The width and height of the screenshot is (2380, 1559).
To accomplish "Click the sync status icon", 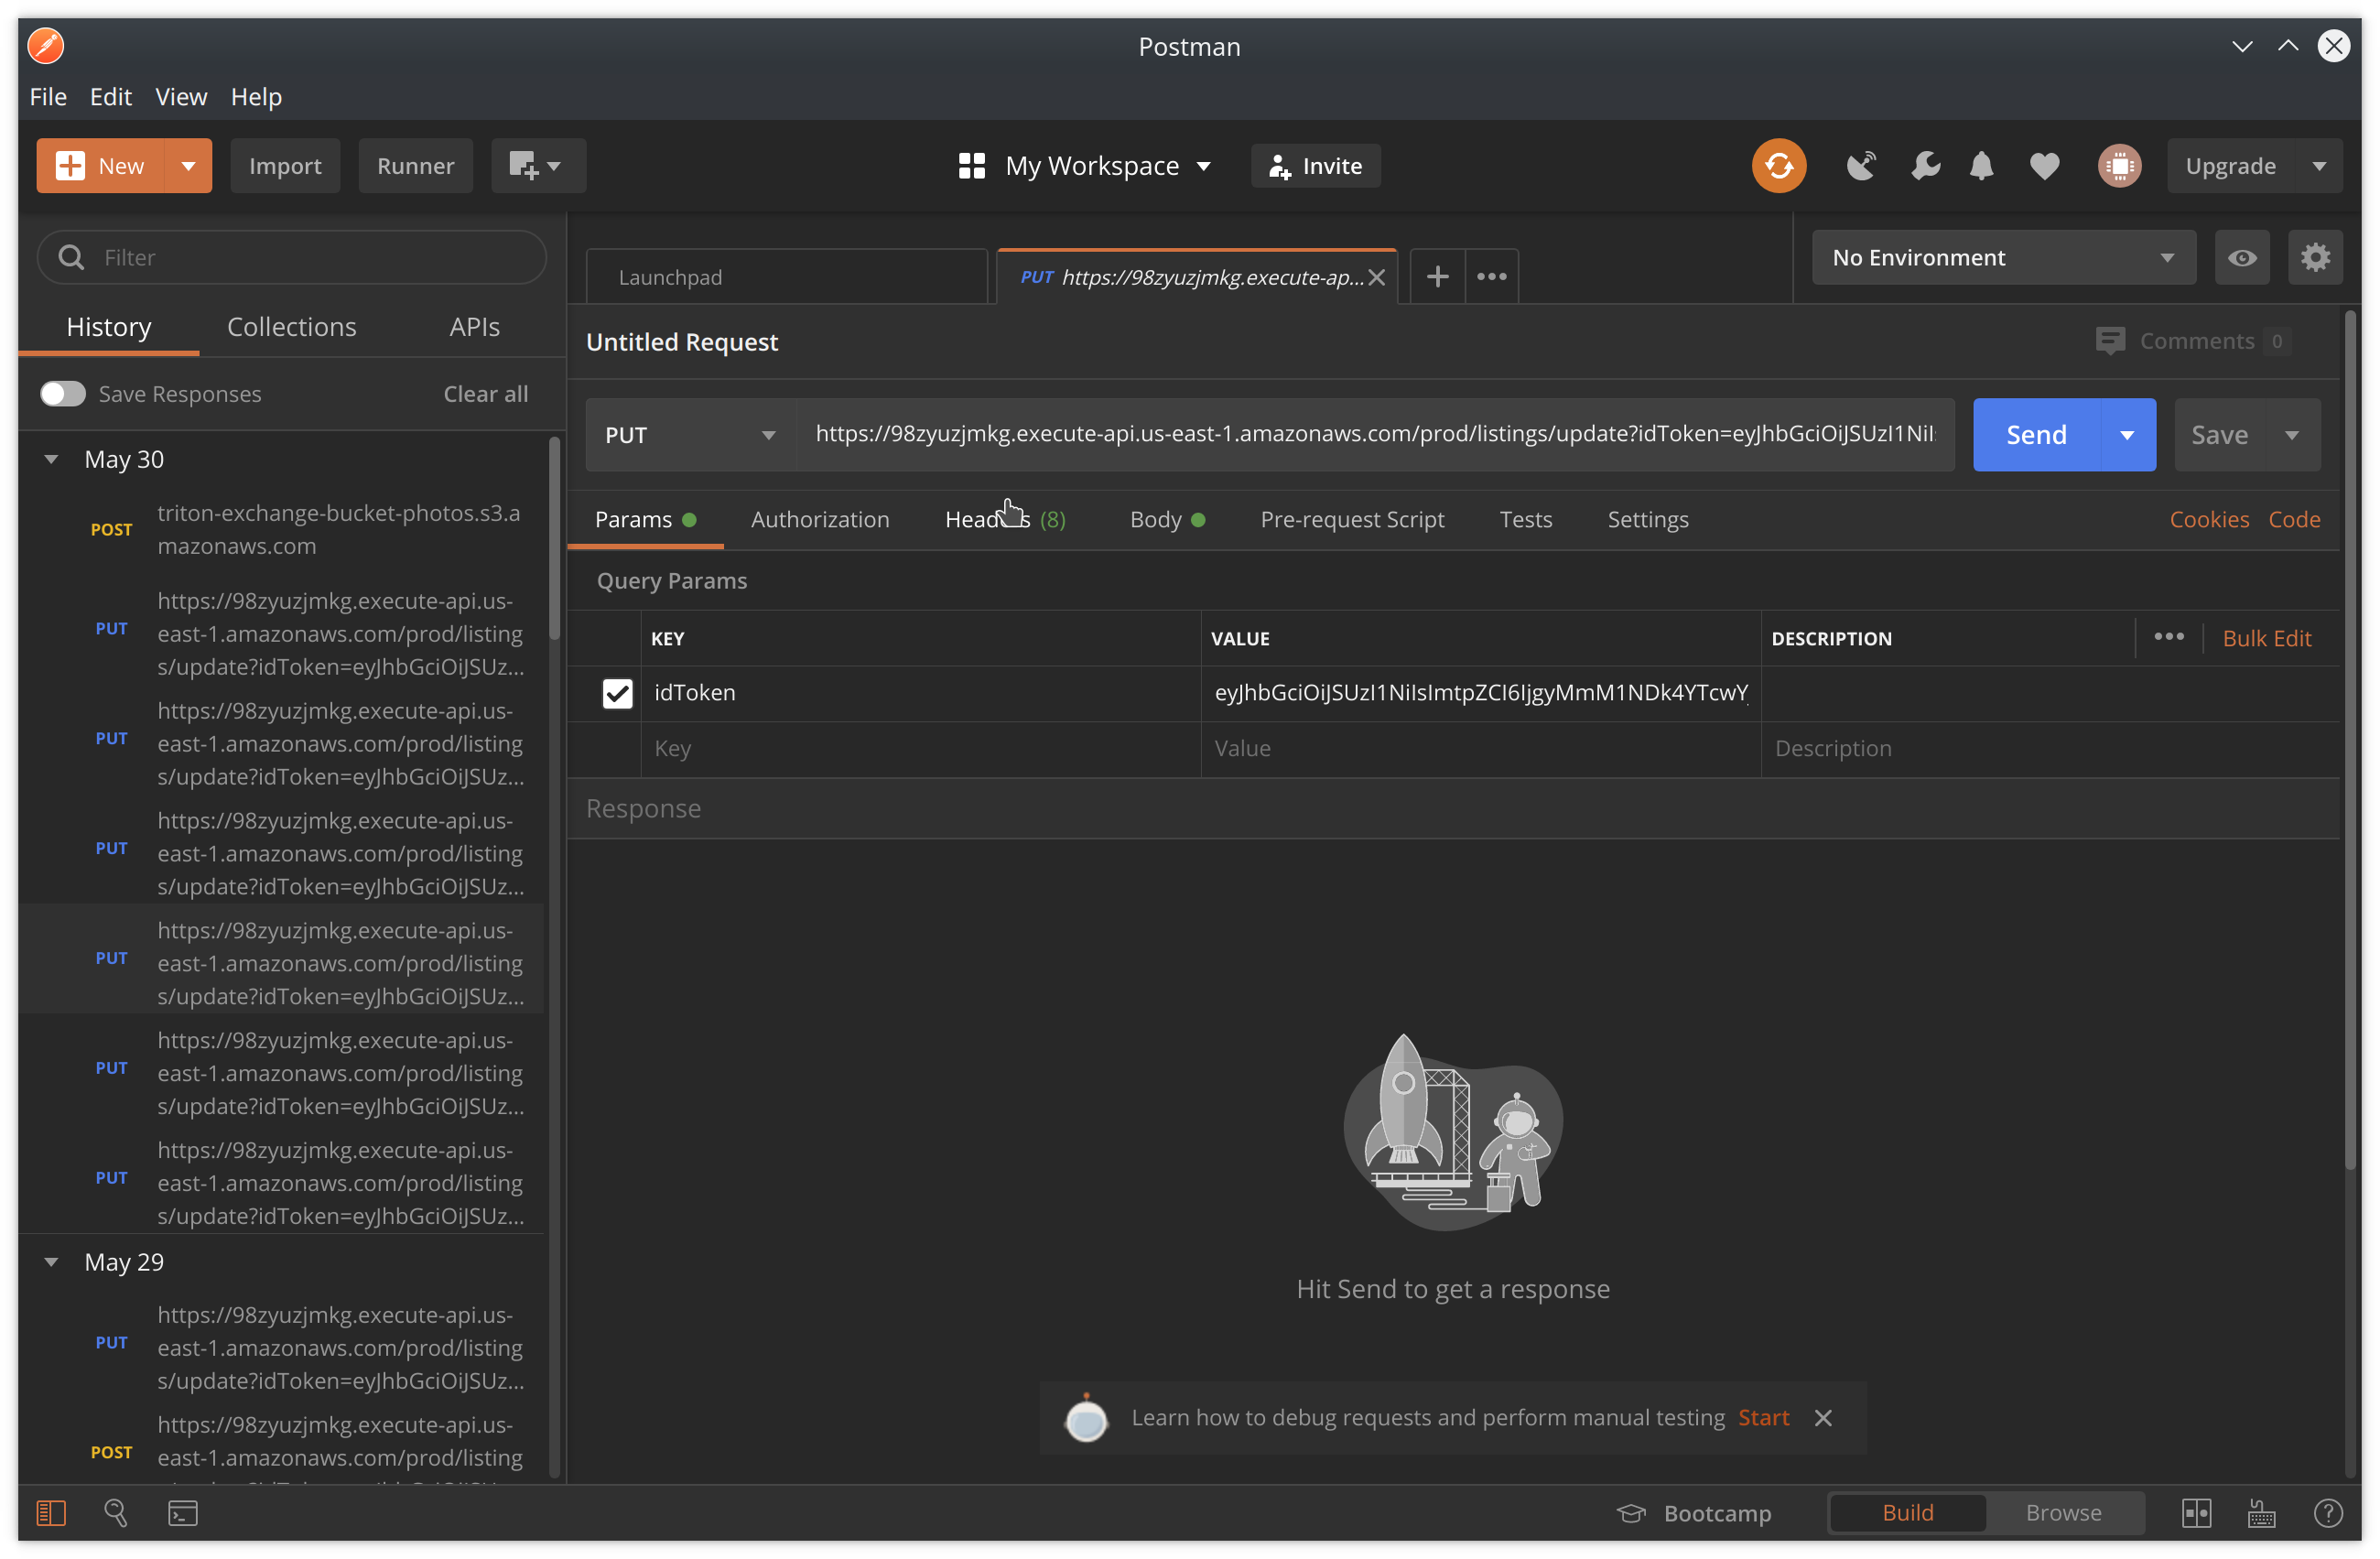I will (1778, 166).
